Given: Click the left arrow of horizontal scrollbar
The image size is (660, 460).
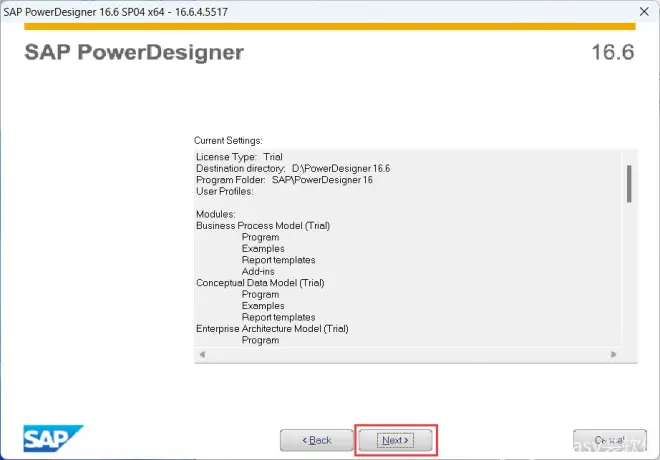Looking at the screenshot, I should pyautogui.click(x=202, y=354).
